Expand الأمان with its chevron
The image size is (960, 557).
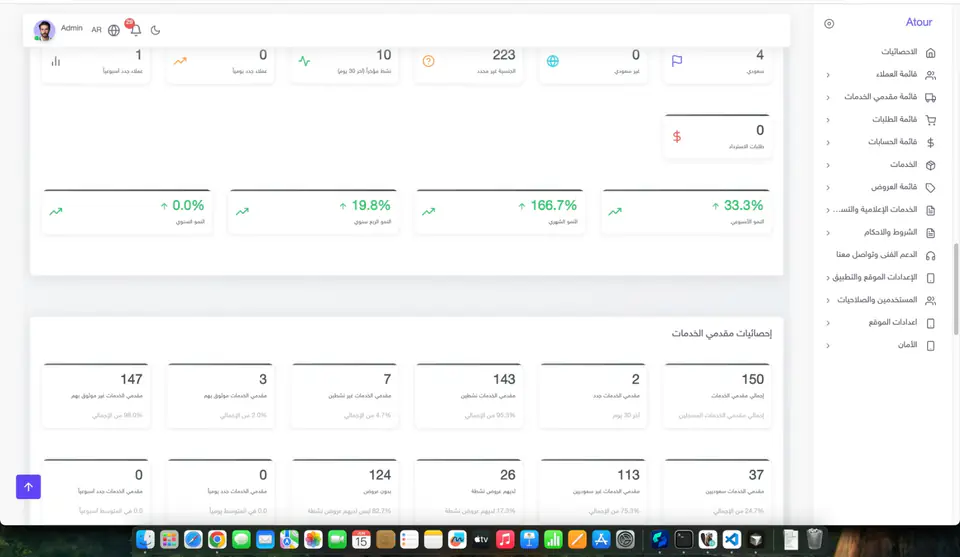(x=828, y=346)
